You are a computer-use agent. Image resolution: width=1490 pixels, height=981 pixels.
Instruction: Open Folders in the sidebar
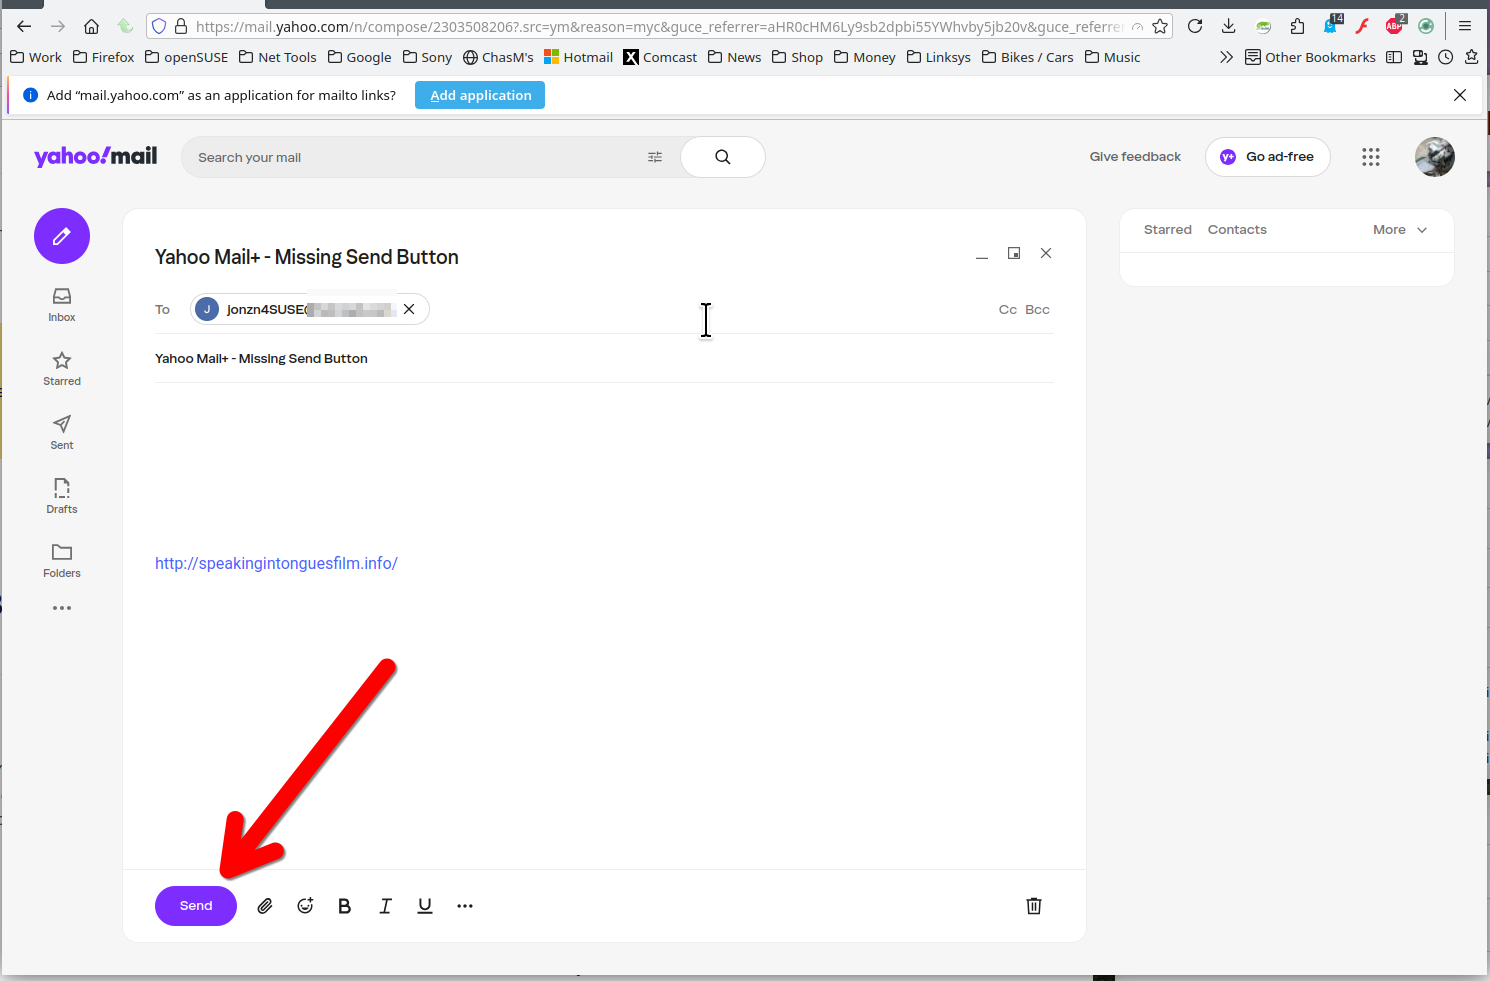[x=62, y=561]
